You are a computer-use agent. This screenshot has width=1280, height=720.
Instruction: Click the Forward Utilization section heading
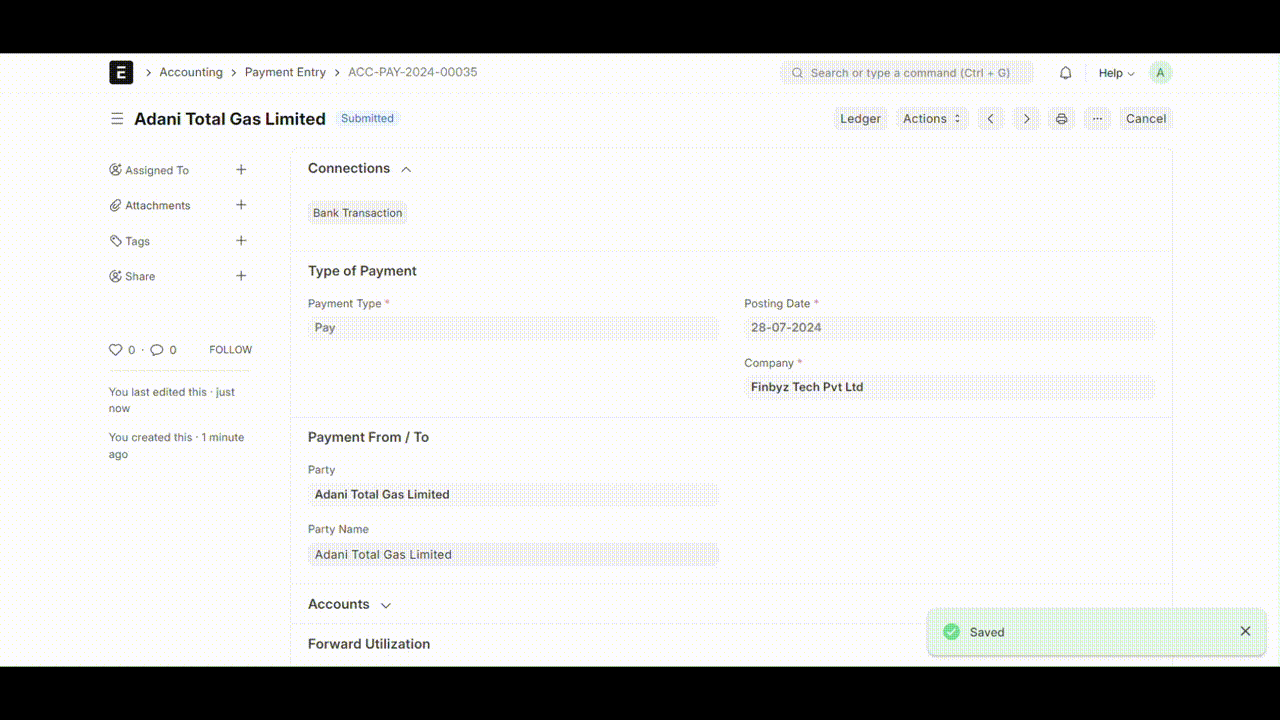click(x=369, y=644)
